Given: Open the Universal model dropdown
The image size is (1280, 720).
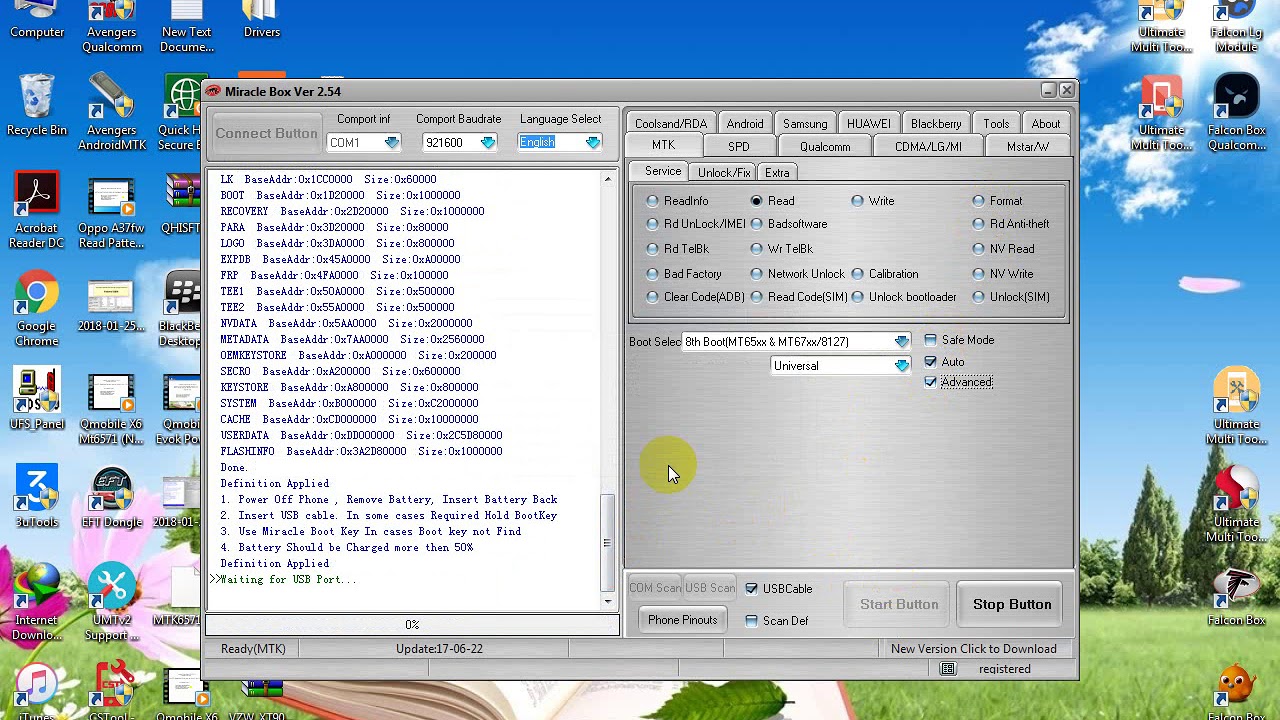Looking at the screenshot, I should (x=902, y=366).
